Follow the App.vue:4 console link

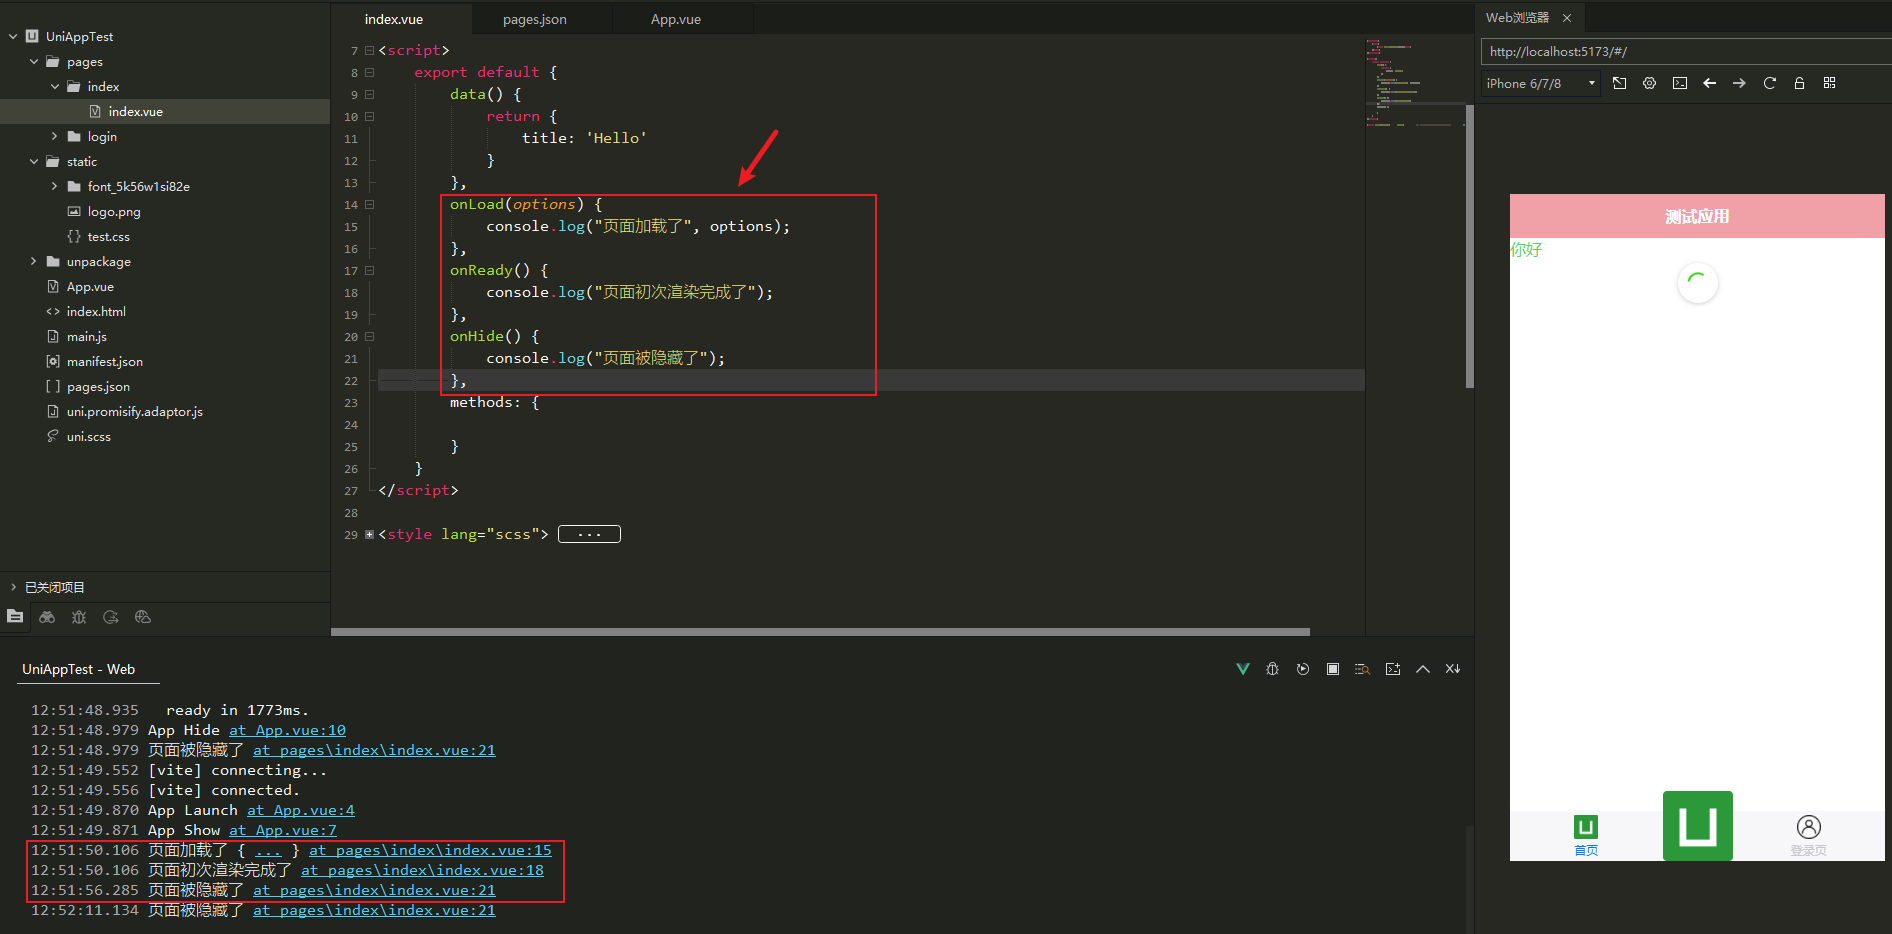pyautogui.click(x=300, y=810)
